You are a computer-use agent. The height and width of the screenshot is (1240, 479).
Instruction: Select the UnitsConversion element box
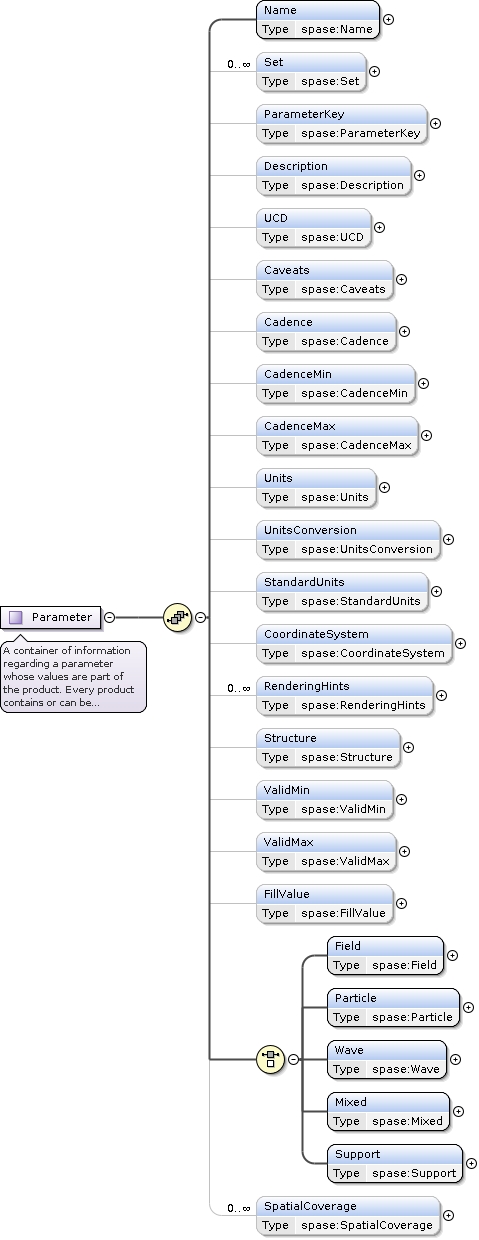point(348,539)
